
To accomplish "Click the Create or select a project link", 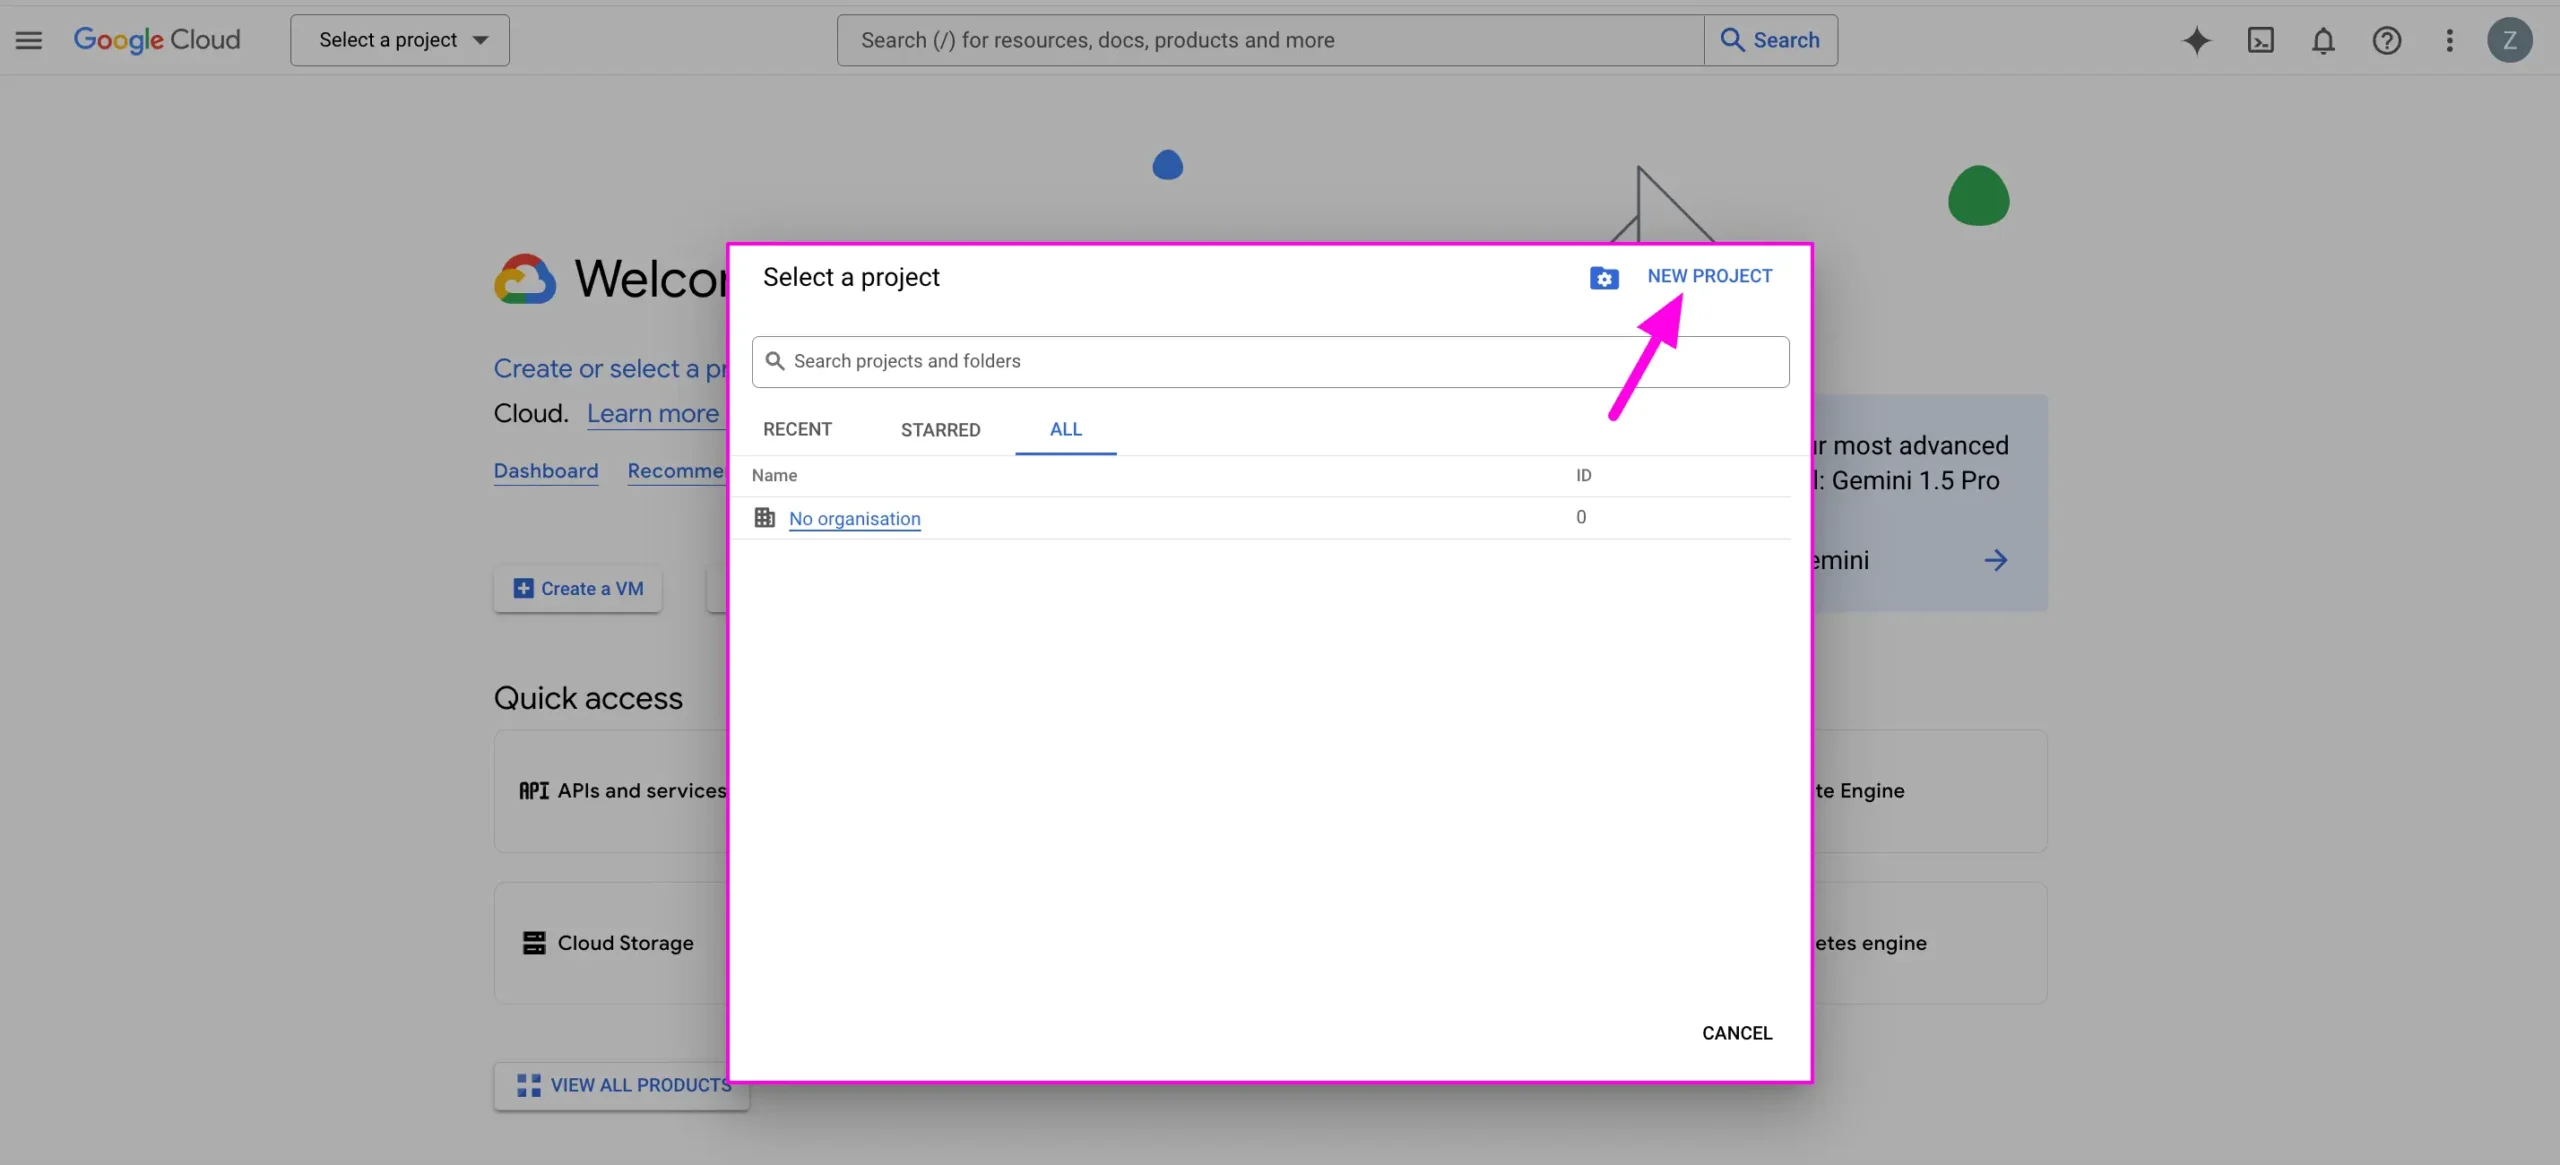I will (x=611, y=369).
